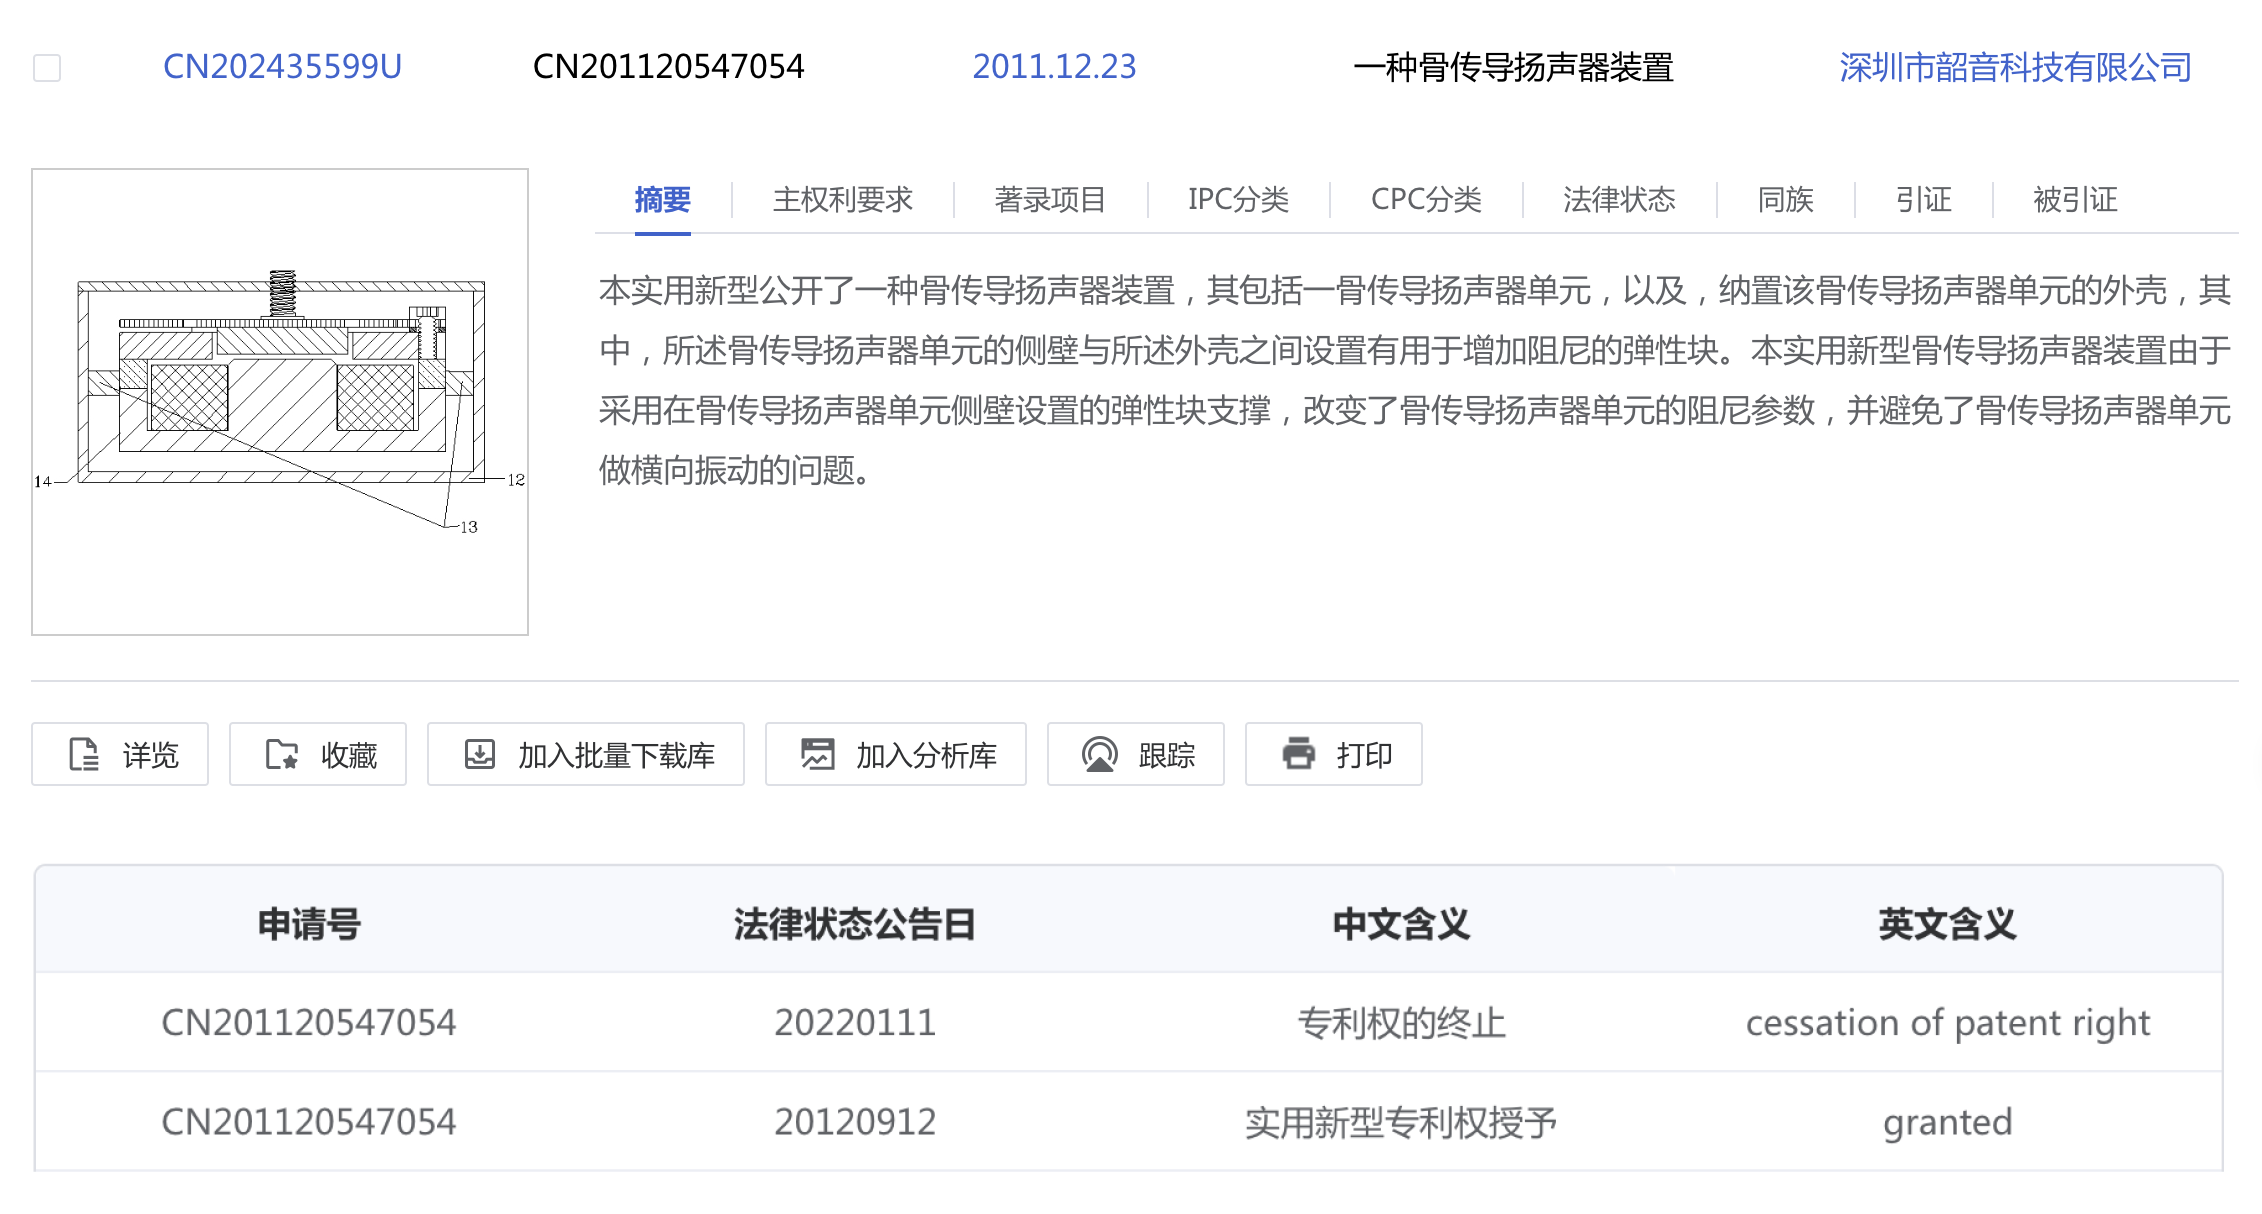This screenshot has height=1214, width=2262.
Task: Switch to the CPC分类 tab
Action: [1426, 199]
